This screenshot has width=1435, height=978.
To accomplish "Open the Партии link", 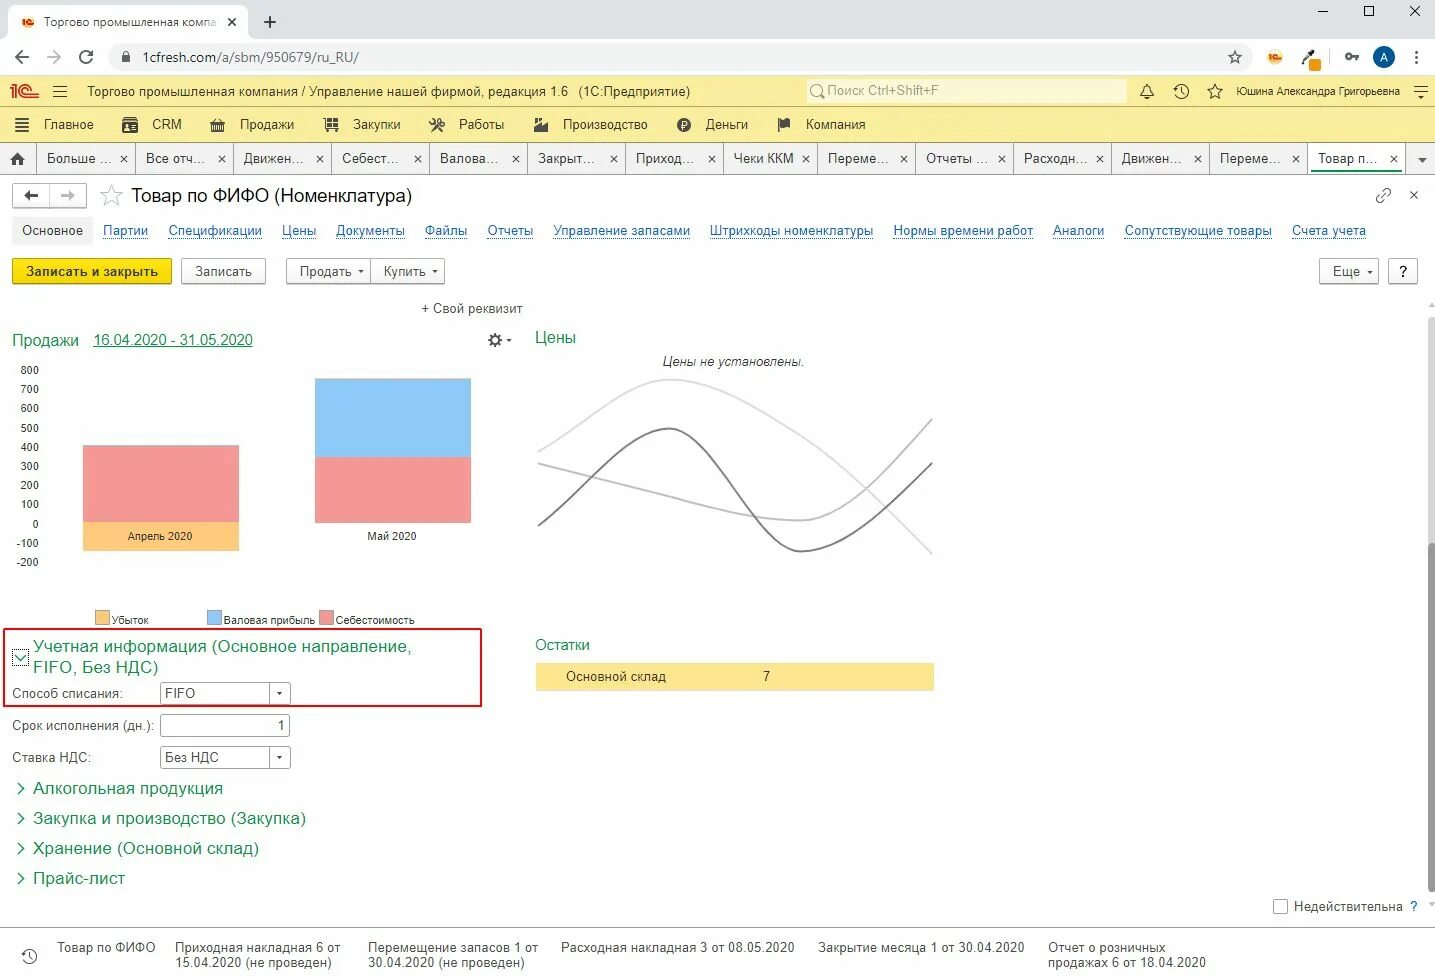I will tap(125, 230).
